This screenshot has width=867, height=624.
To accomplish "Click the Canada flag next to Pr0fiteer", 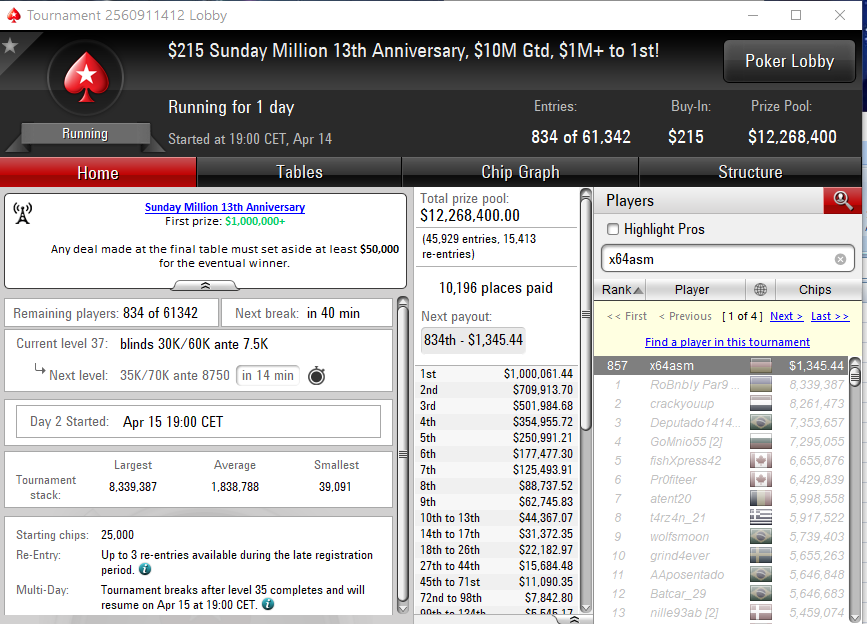I will (x=761, y=480).
